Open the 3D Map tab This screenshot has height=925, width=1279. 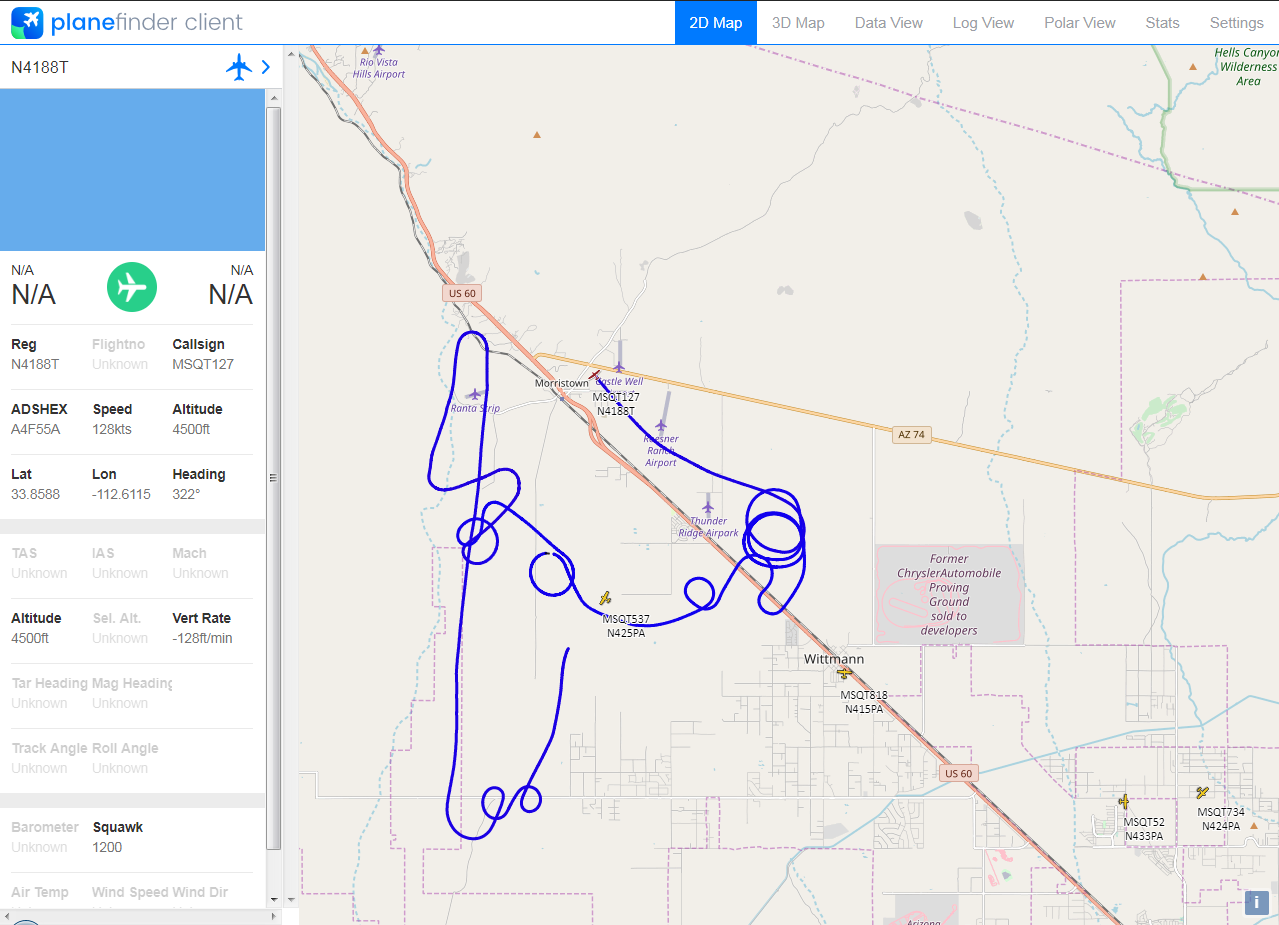click(798, 22)
